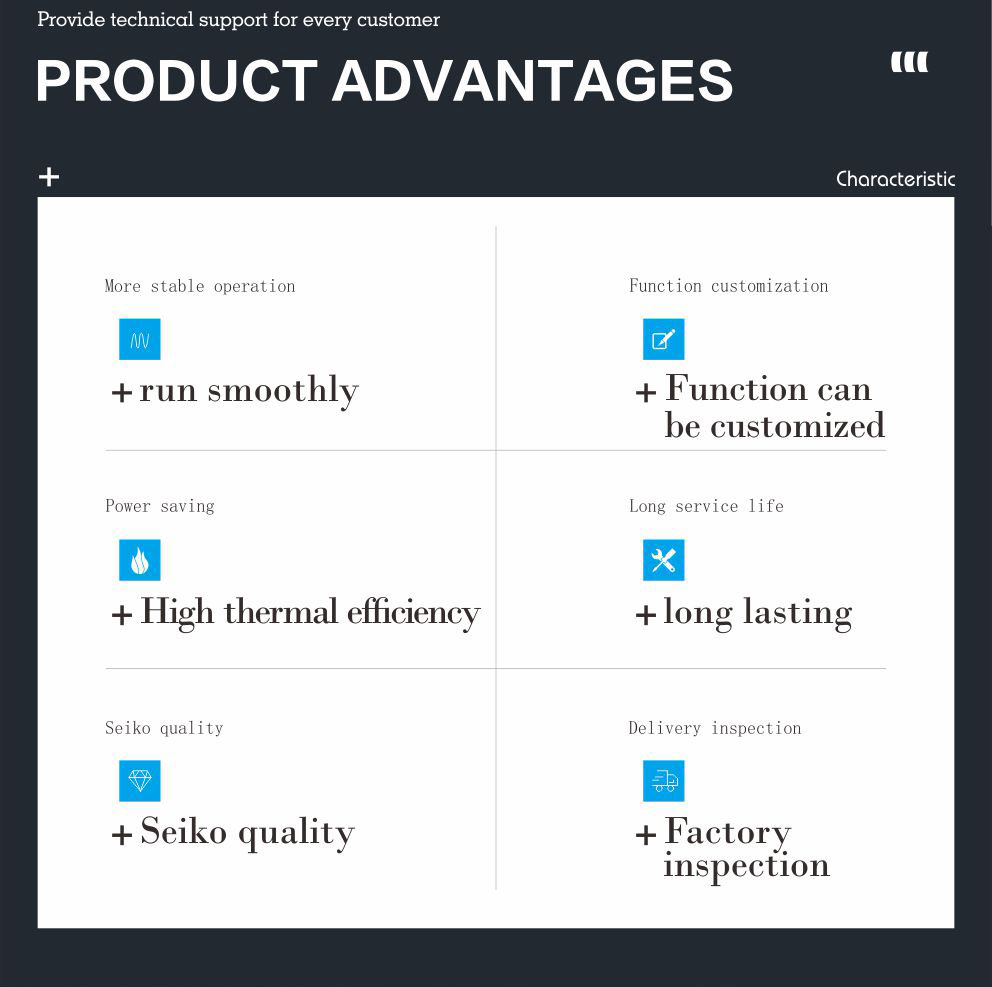
Task: Click the 'PRODUCT ADVANTAGES' title
Action: pos(384,81)
